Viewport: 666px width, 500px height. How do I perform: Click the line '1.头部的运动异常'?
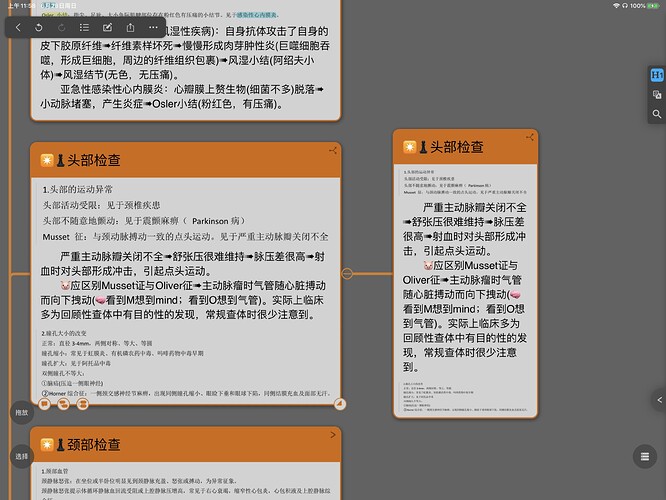point(77,189)
